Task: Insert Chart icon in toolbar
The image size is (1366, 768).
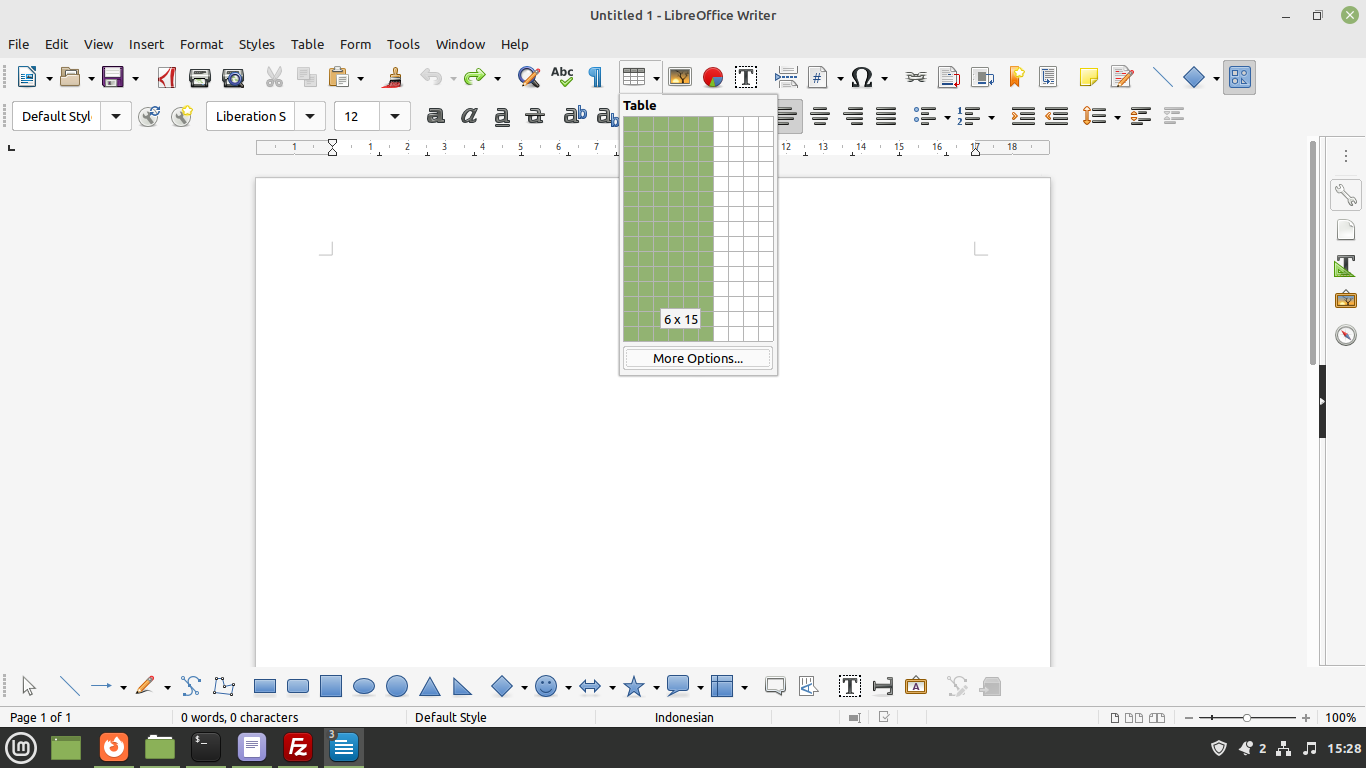Action: [713, 77]
